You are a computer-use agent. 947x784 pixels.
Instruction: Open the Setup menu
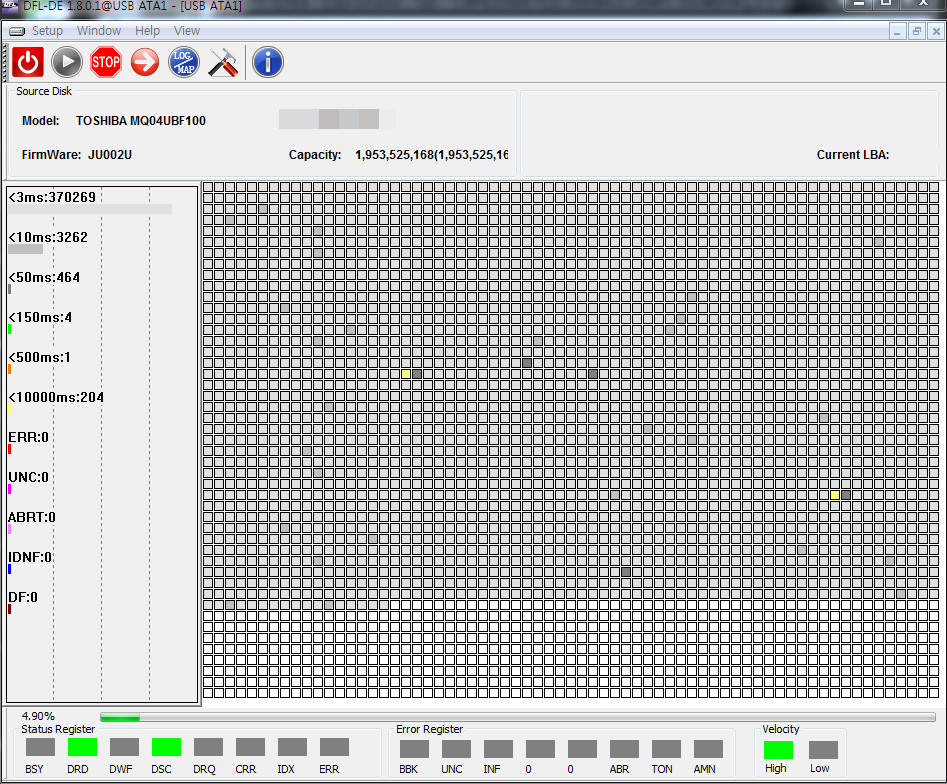point(47,31)
